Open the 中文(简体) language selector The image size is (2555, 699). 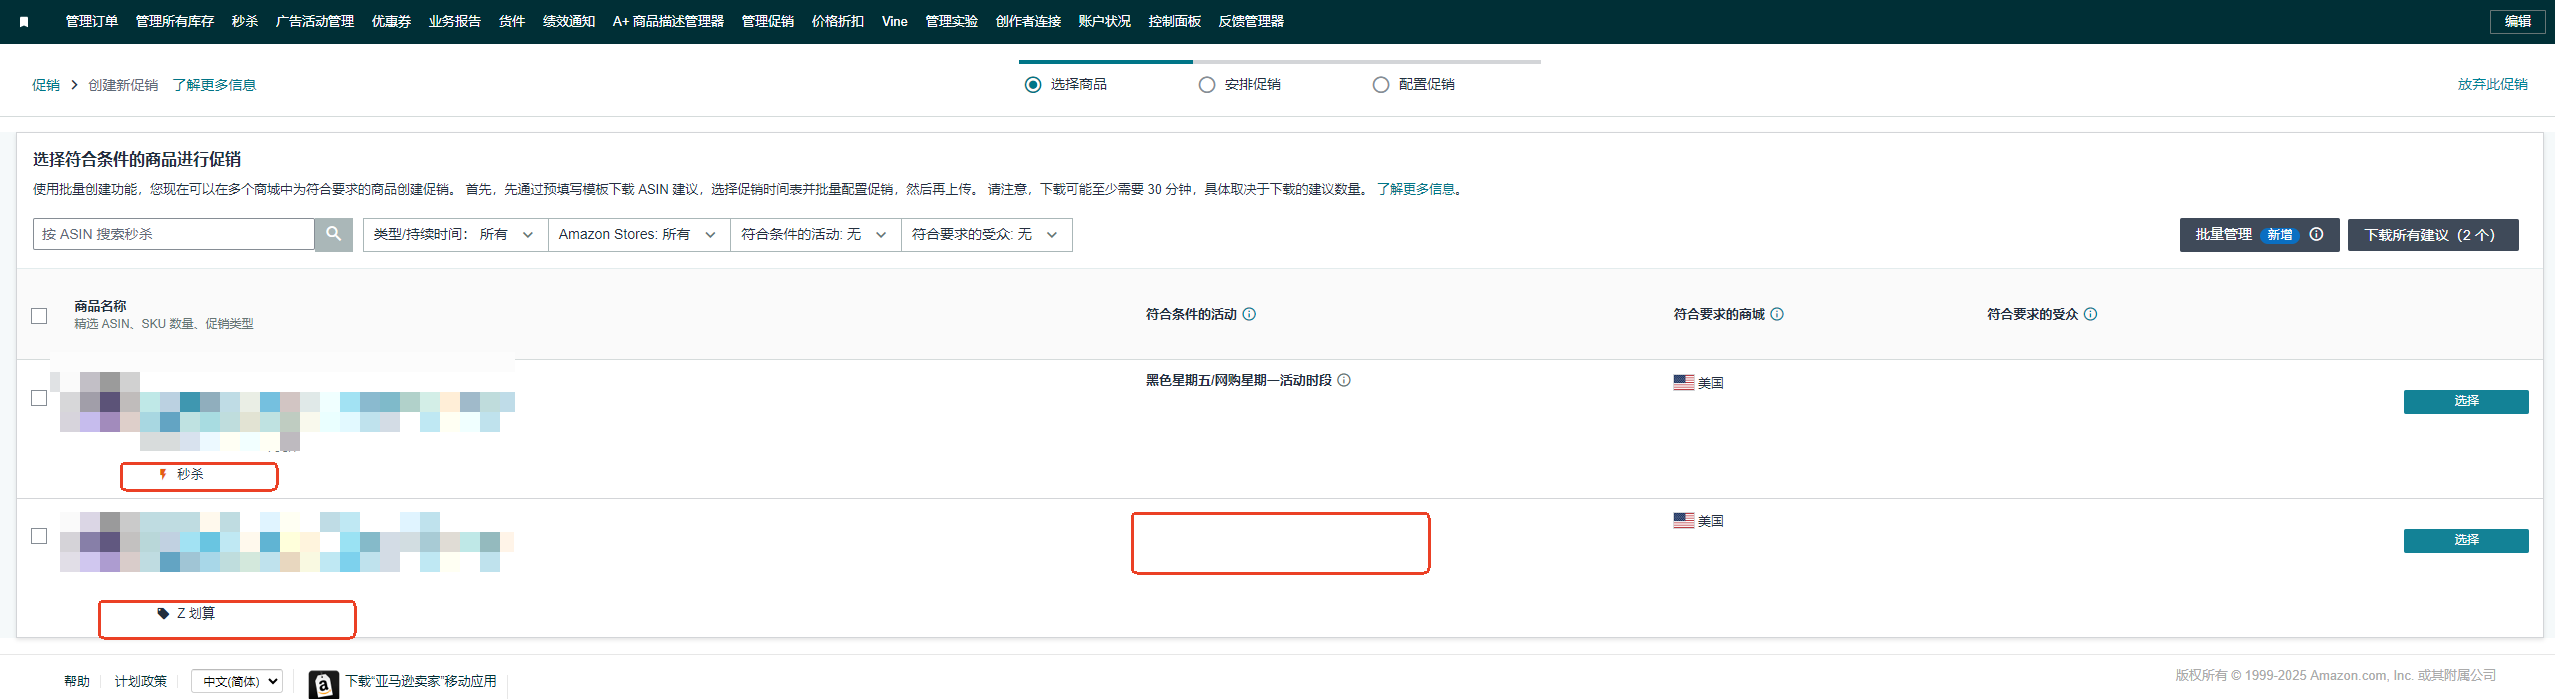point(237,681)
